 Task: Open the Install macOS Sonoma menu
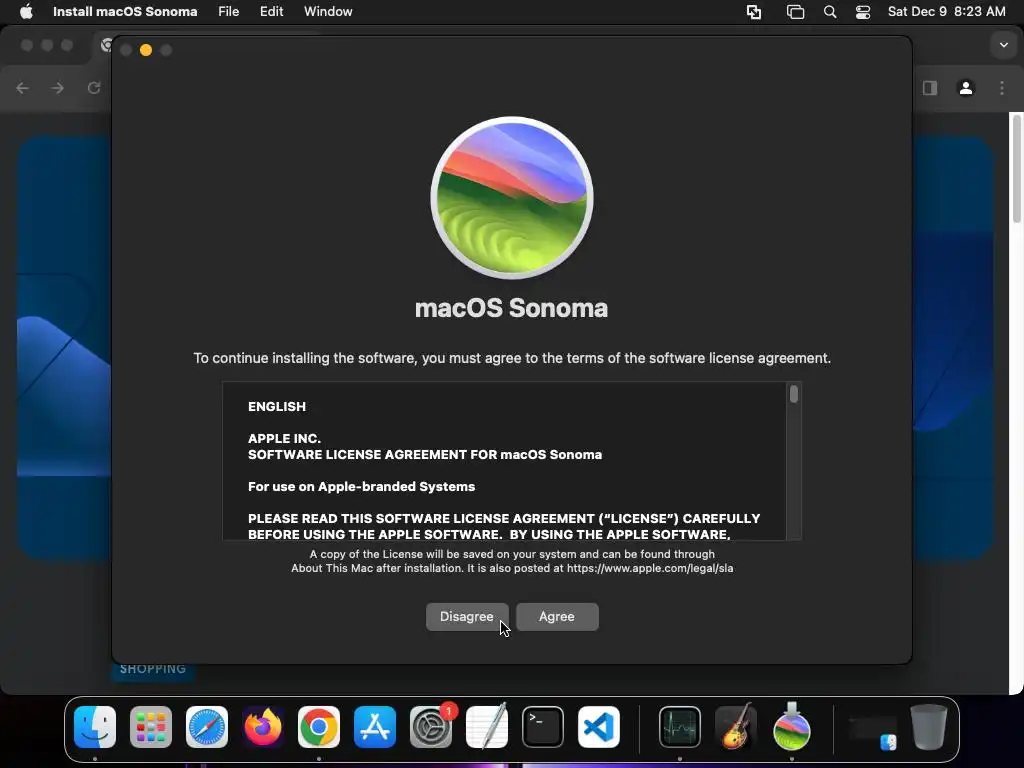pos(125,12)
